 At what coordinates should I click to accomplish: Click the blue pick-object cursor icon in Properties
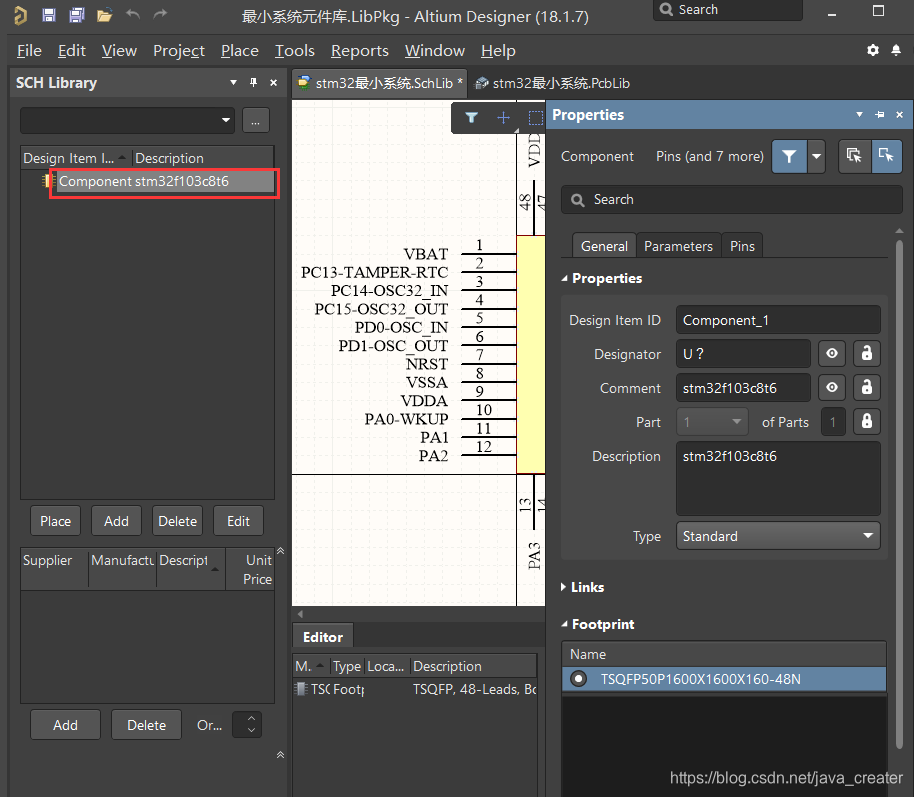point(887,156)
